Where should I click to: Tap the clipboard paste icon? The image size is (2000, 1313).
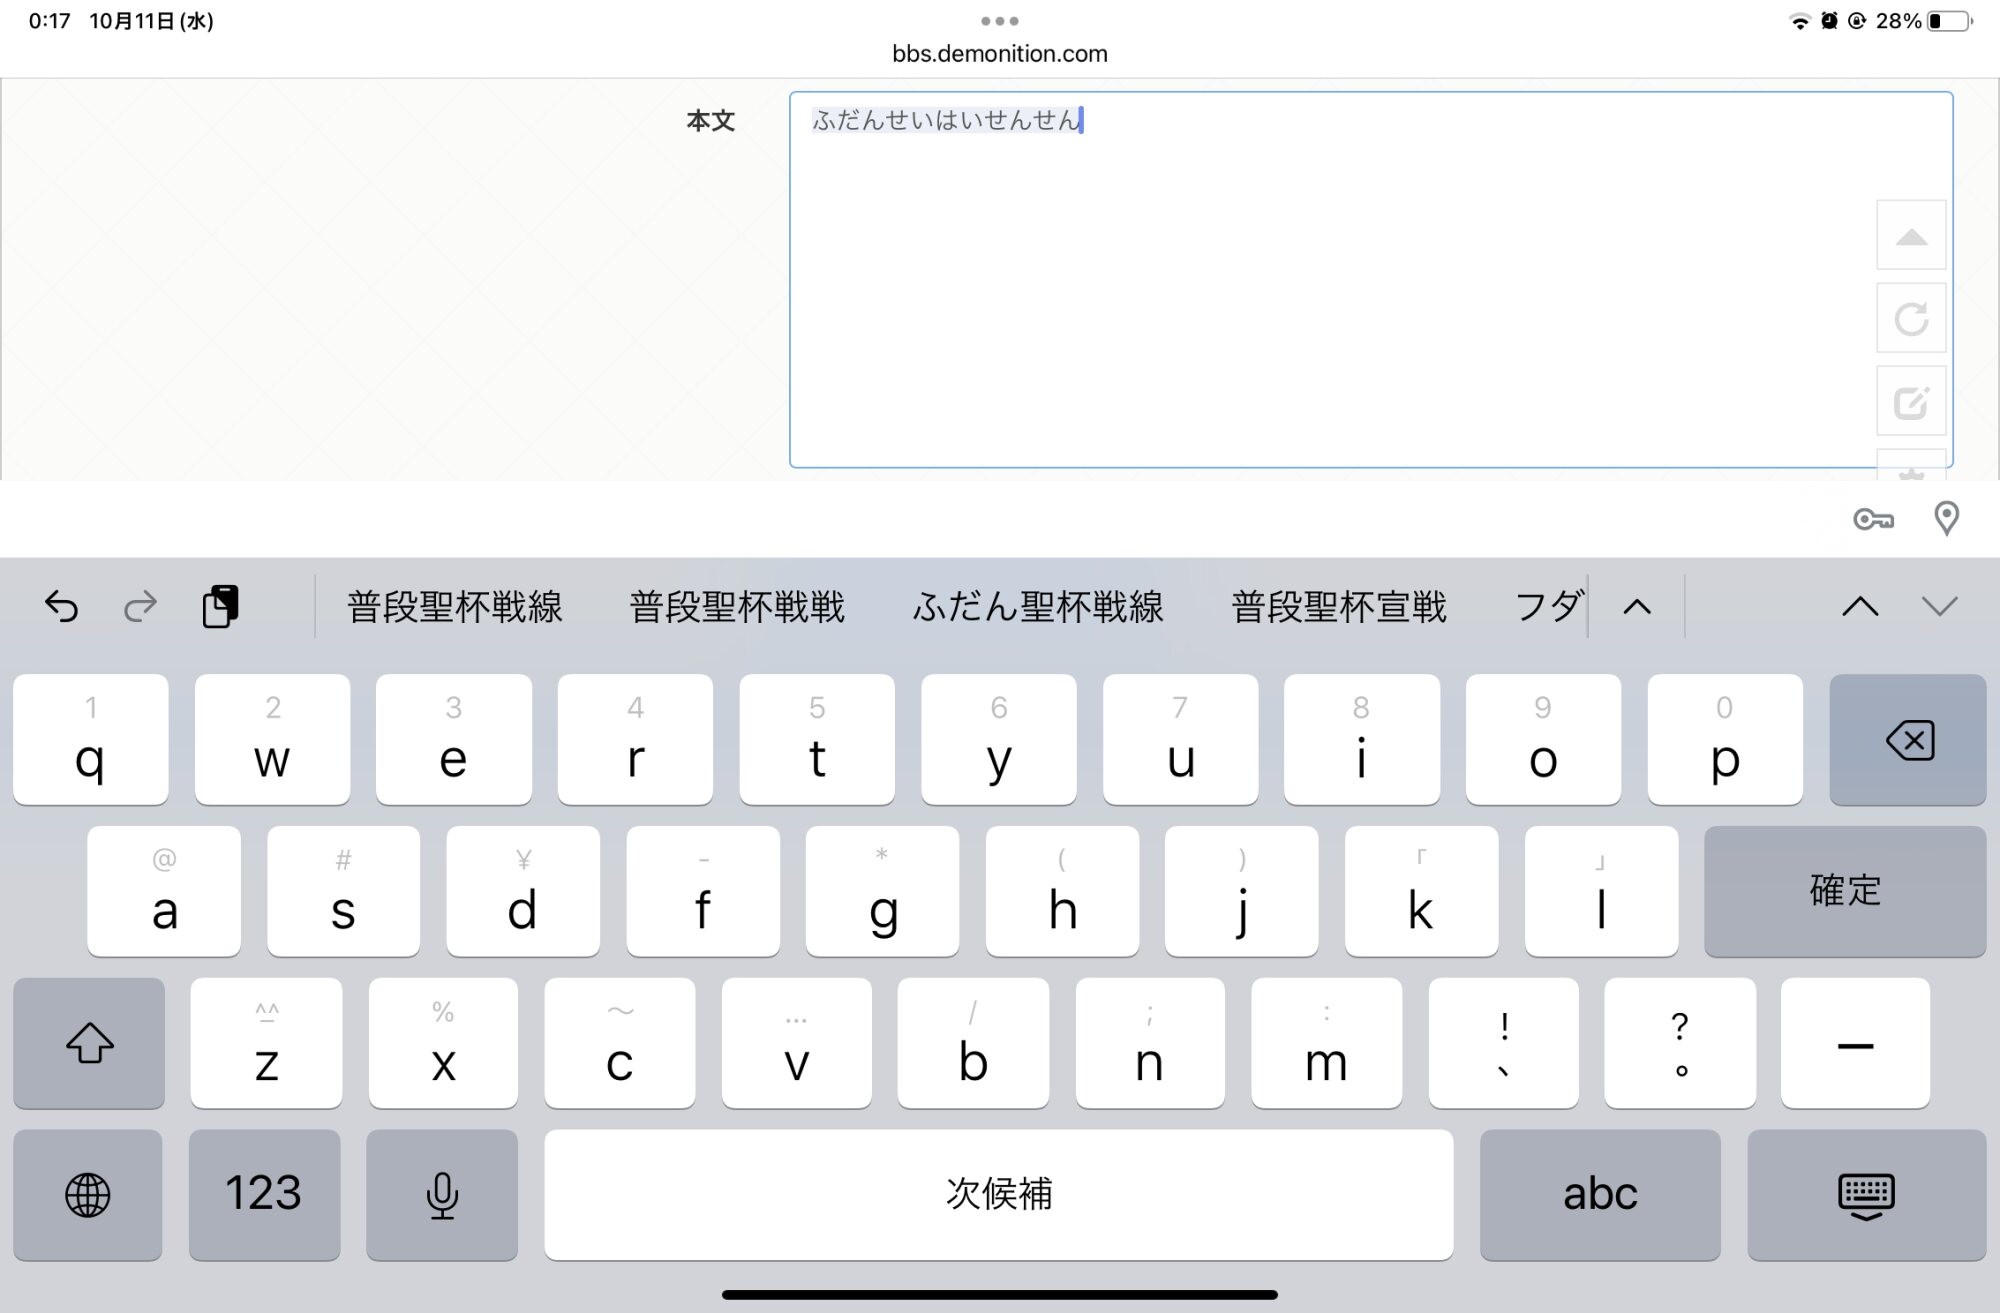(x=220, y=606)
